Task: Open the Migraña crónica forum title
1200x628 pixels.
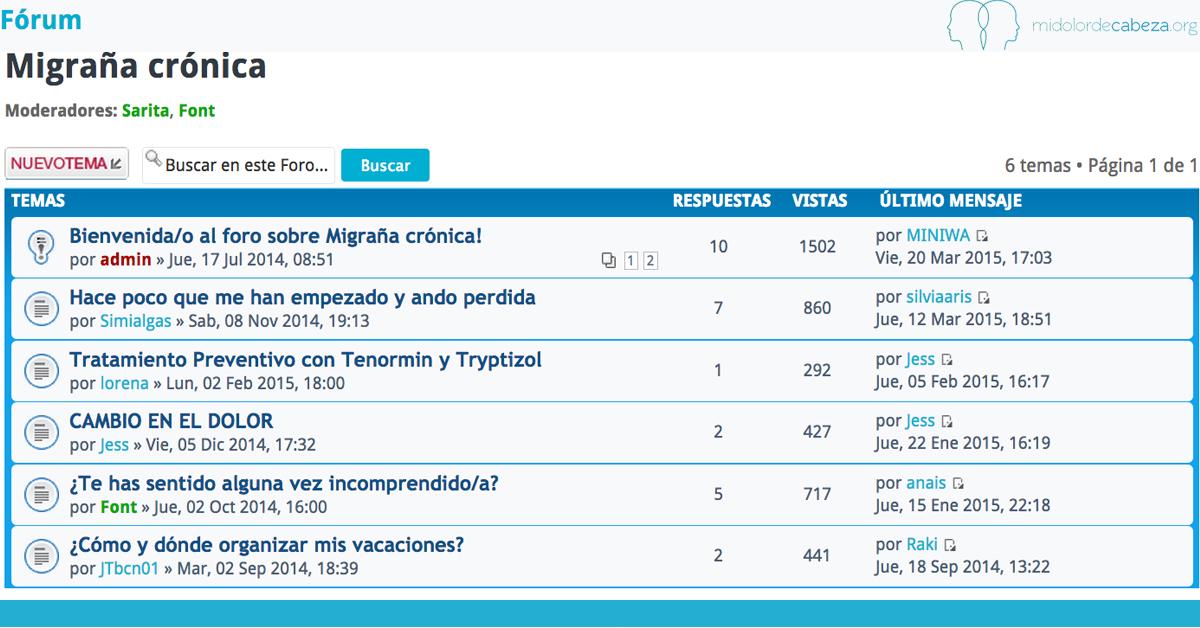Action: point(136,66)
